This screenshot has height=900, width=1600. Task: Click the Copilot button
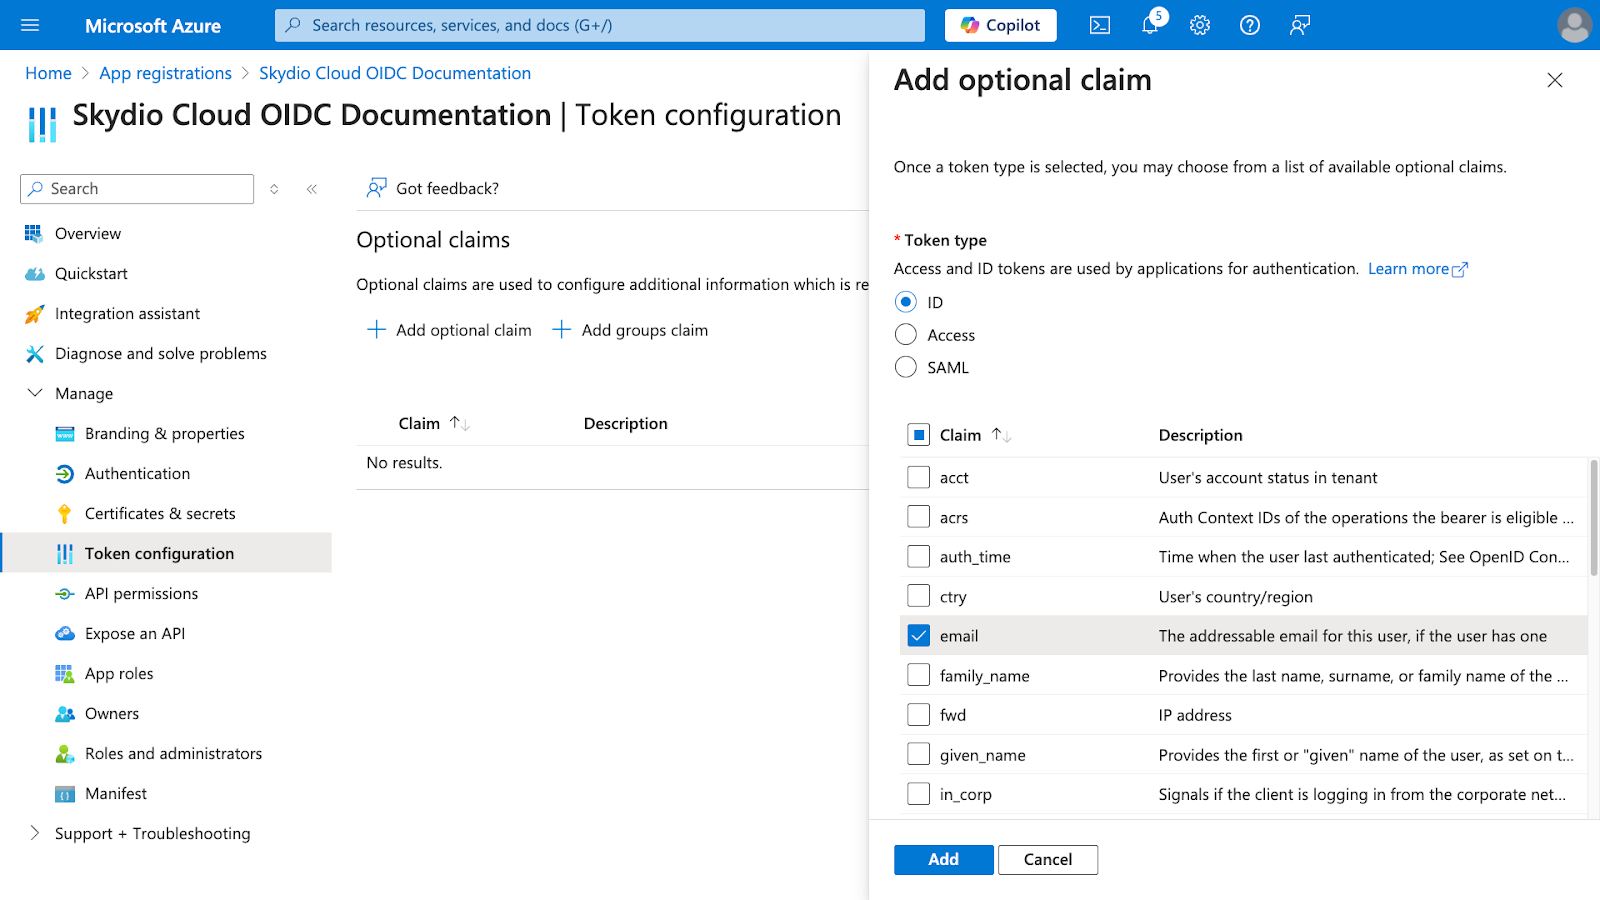[1000, 25]
